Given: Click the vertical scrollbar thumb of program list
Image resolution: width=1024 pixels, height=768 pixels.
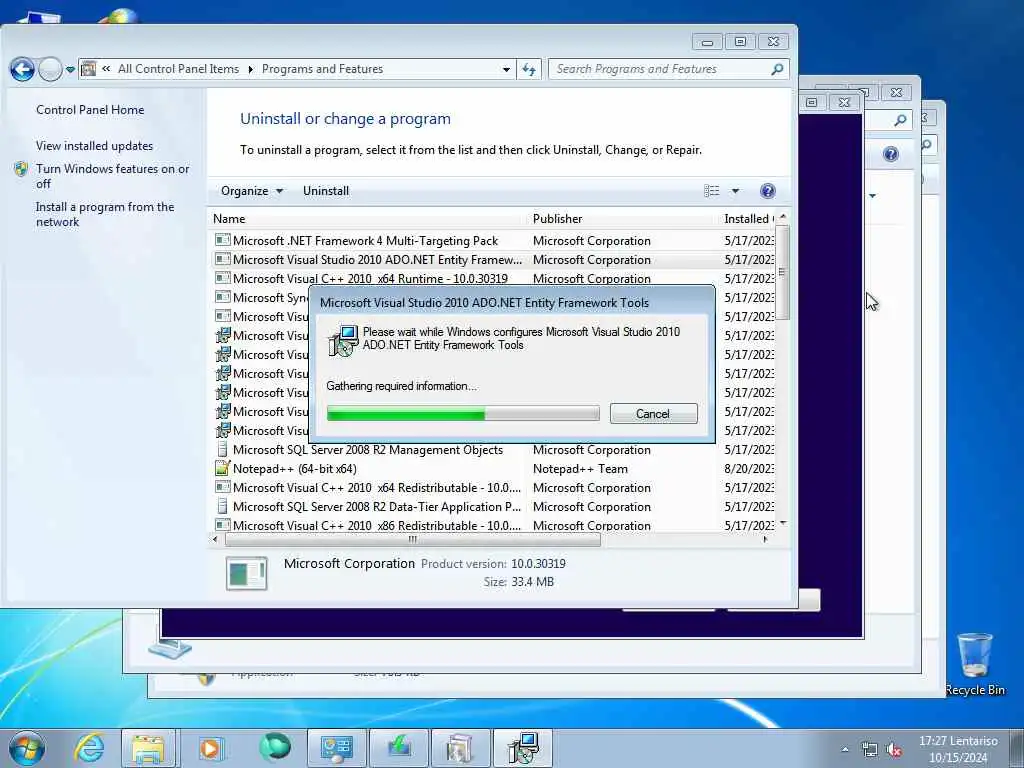Looking at the screenshot, I should 782,272.
